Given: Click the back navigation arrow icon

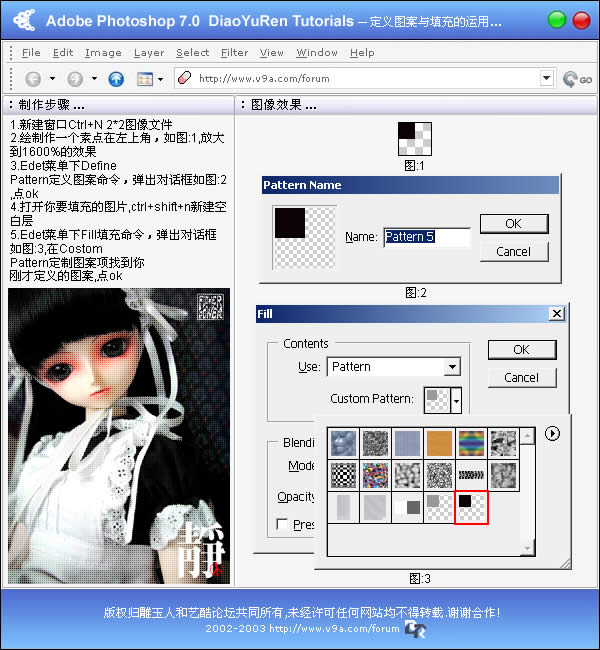Looking at the screenshot, I should 33,78.
